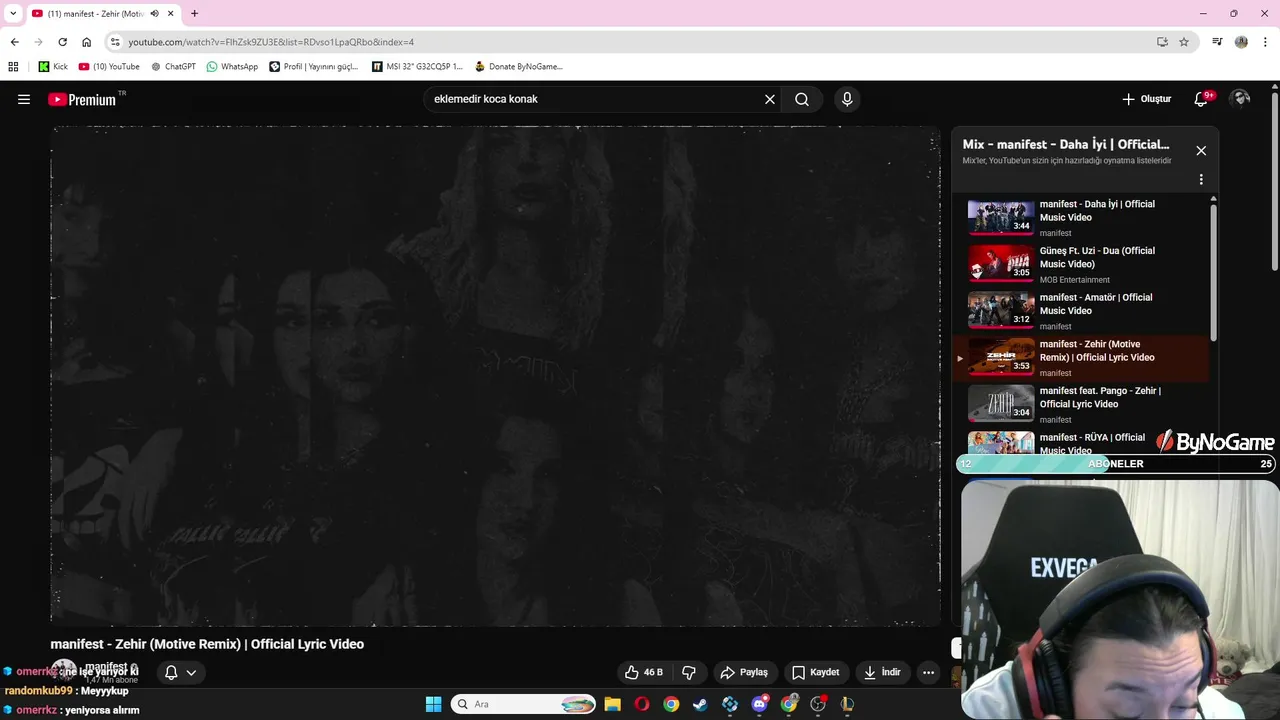This screenshot has height=720, width=1280.
Task: Select 'manifest - Amatör' playlist entry
Action: tap(1084, 310)
